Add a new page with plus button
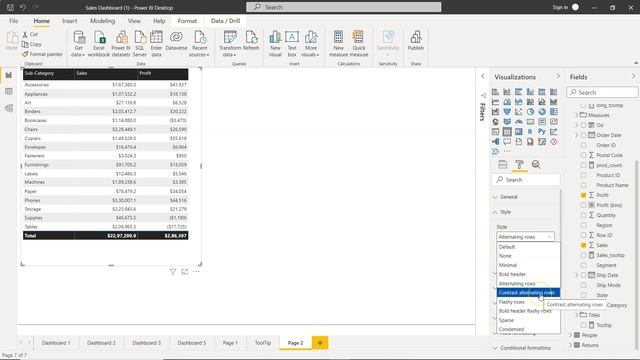This screenshot has height=360, width=640. click(320, 343)
